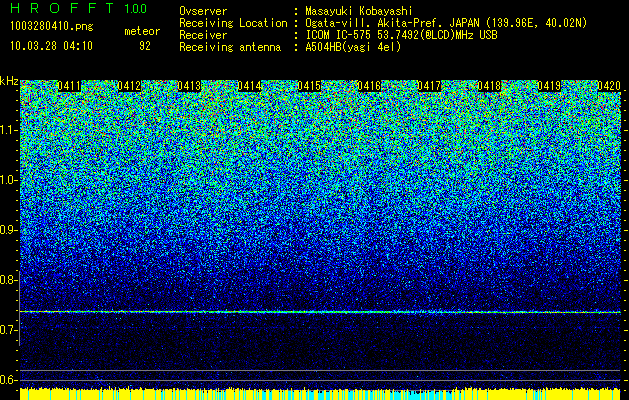Click the 1.1 frequency axis label

tap(8, 130)
